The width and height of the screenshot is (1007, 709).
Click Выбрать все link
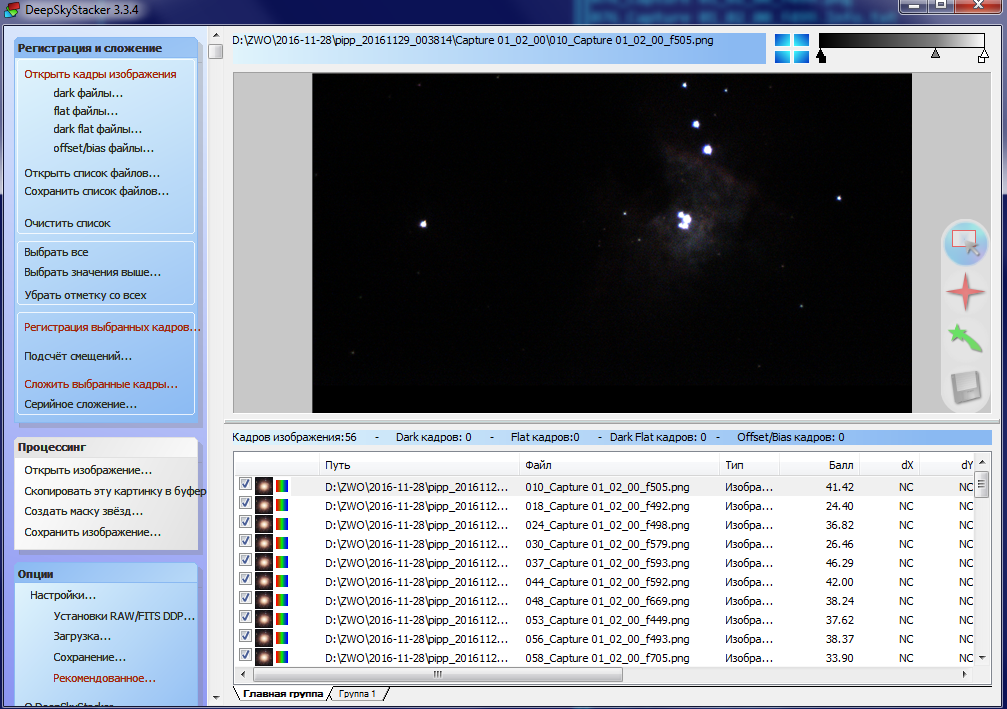(x=57, y=252)
